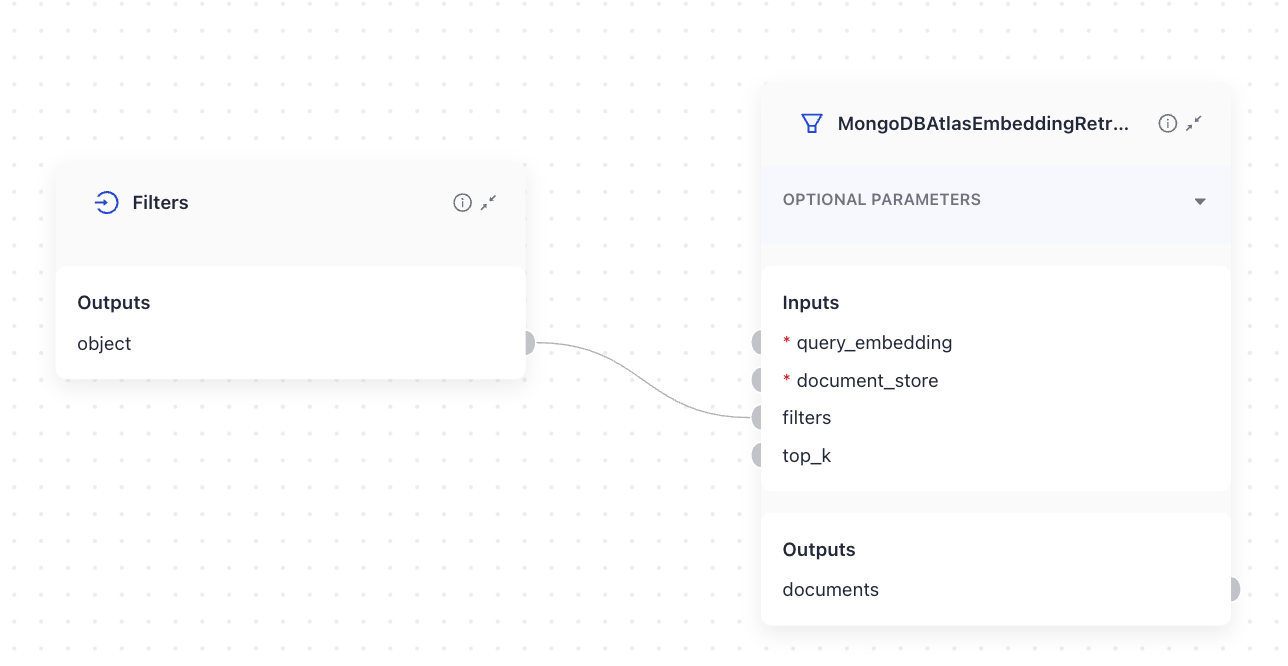Click the Inputs heading in the retriever node
Image resolution: width=1288 pixels, height=666 pixels.
[811, 303]
